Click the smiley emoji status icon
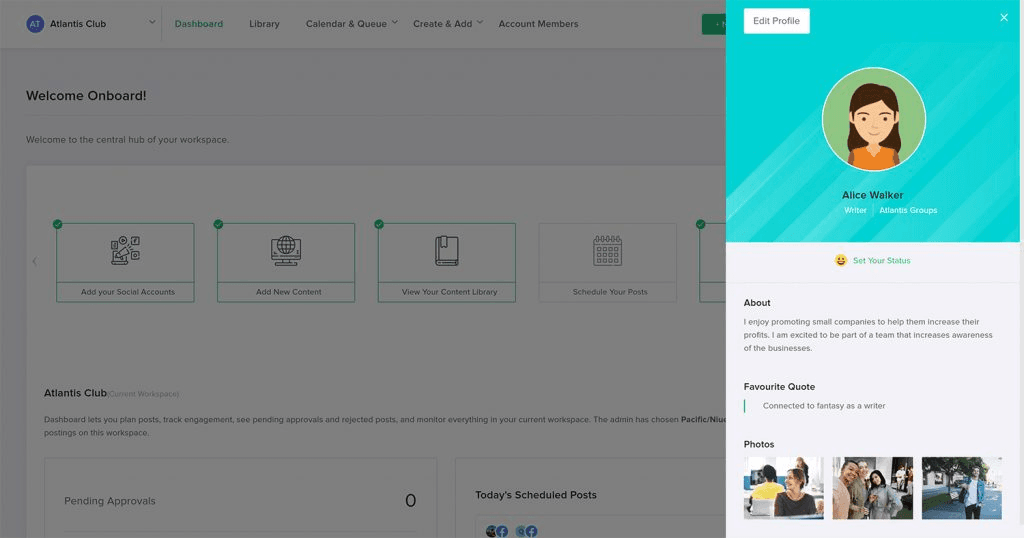This screenshot has height=538, width=1024. 840,260
